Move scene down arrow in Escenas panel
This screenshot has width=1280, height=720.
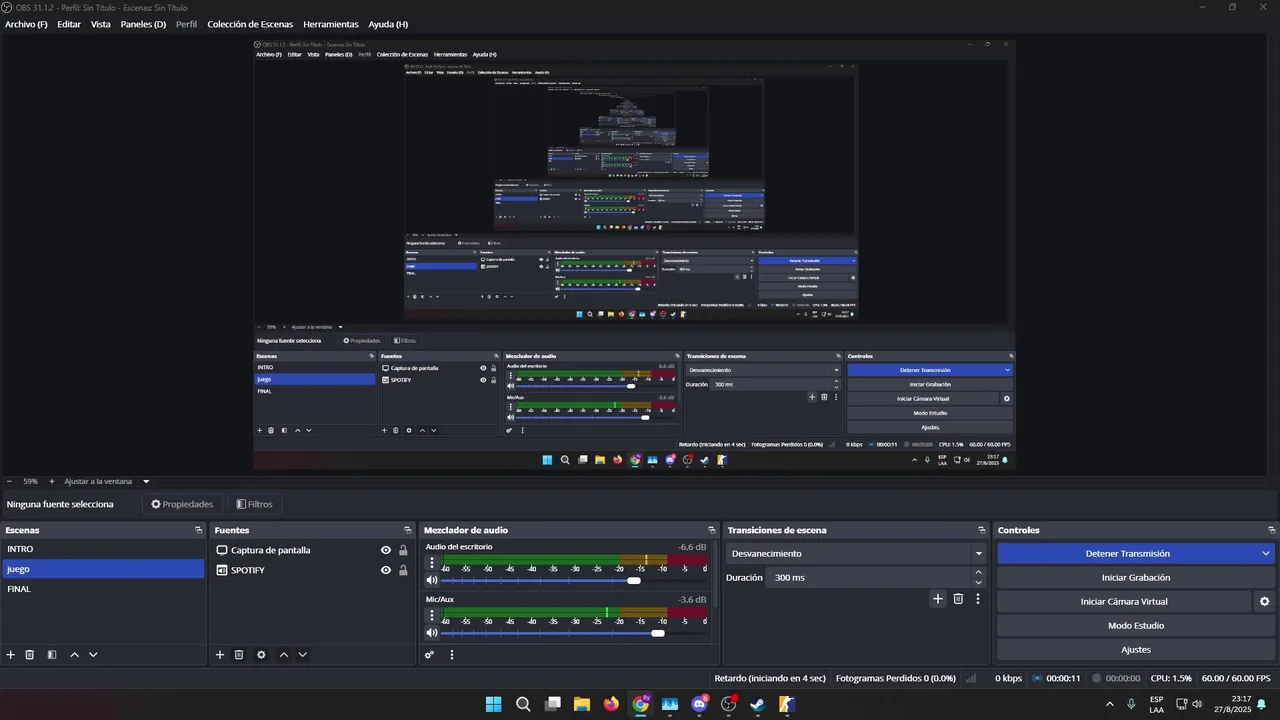tap(93, 655)
